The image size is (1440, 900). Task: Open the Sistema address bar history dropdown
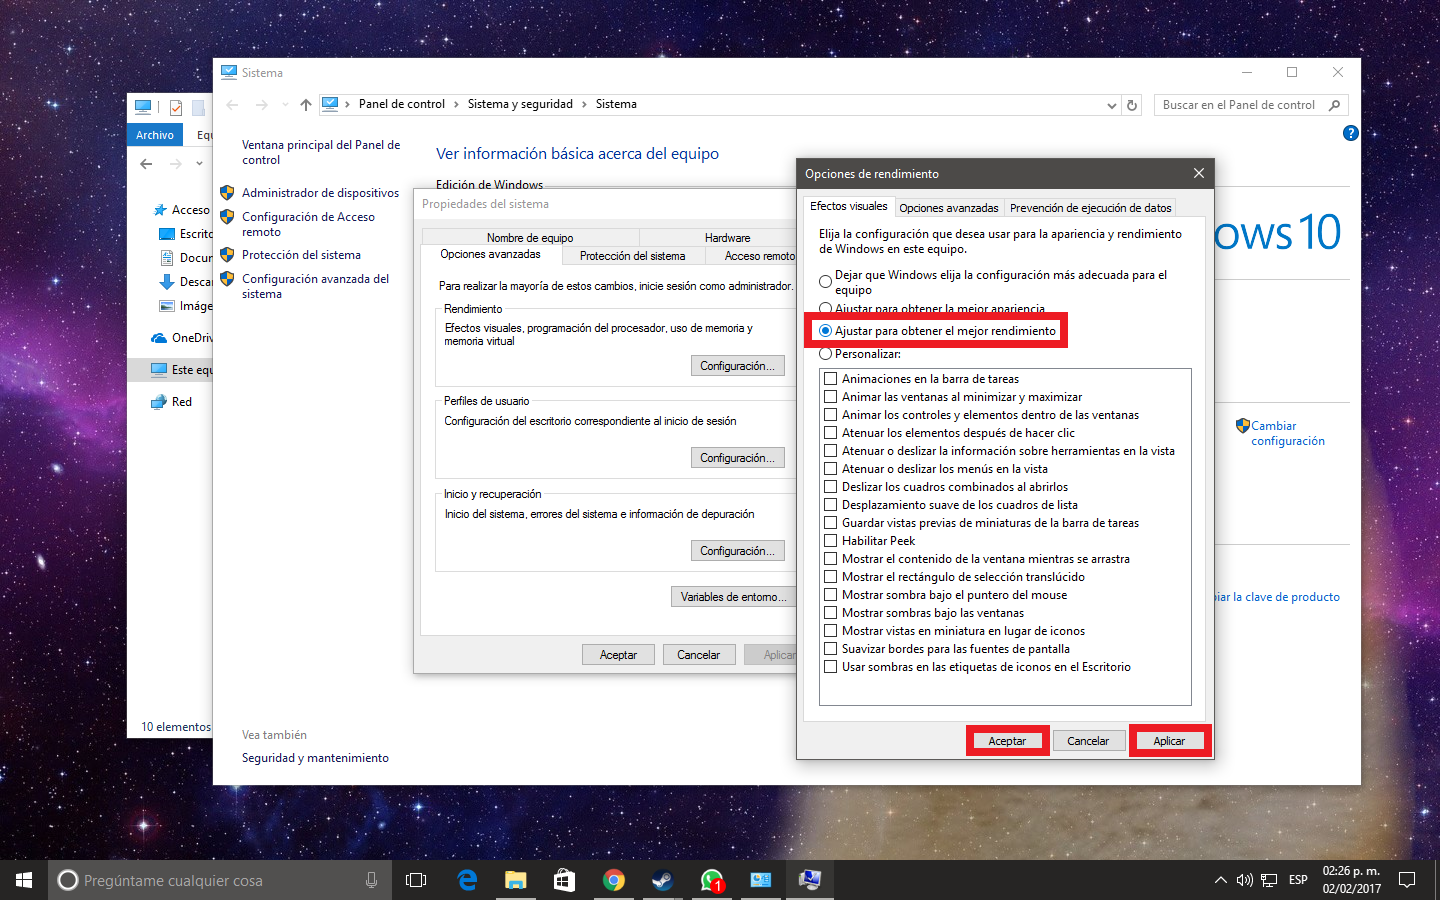click(1112, 105)
